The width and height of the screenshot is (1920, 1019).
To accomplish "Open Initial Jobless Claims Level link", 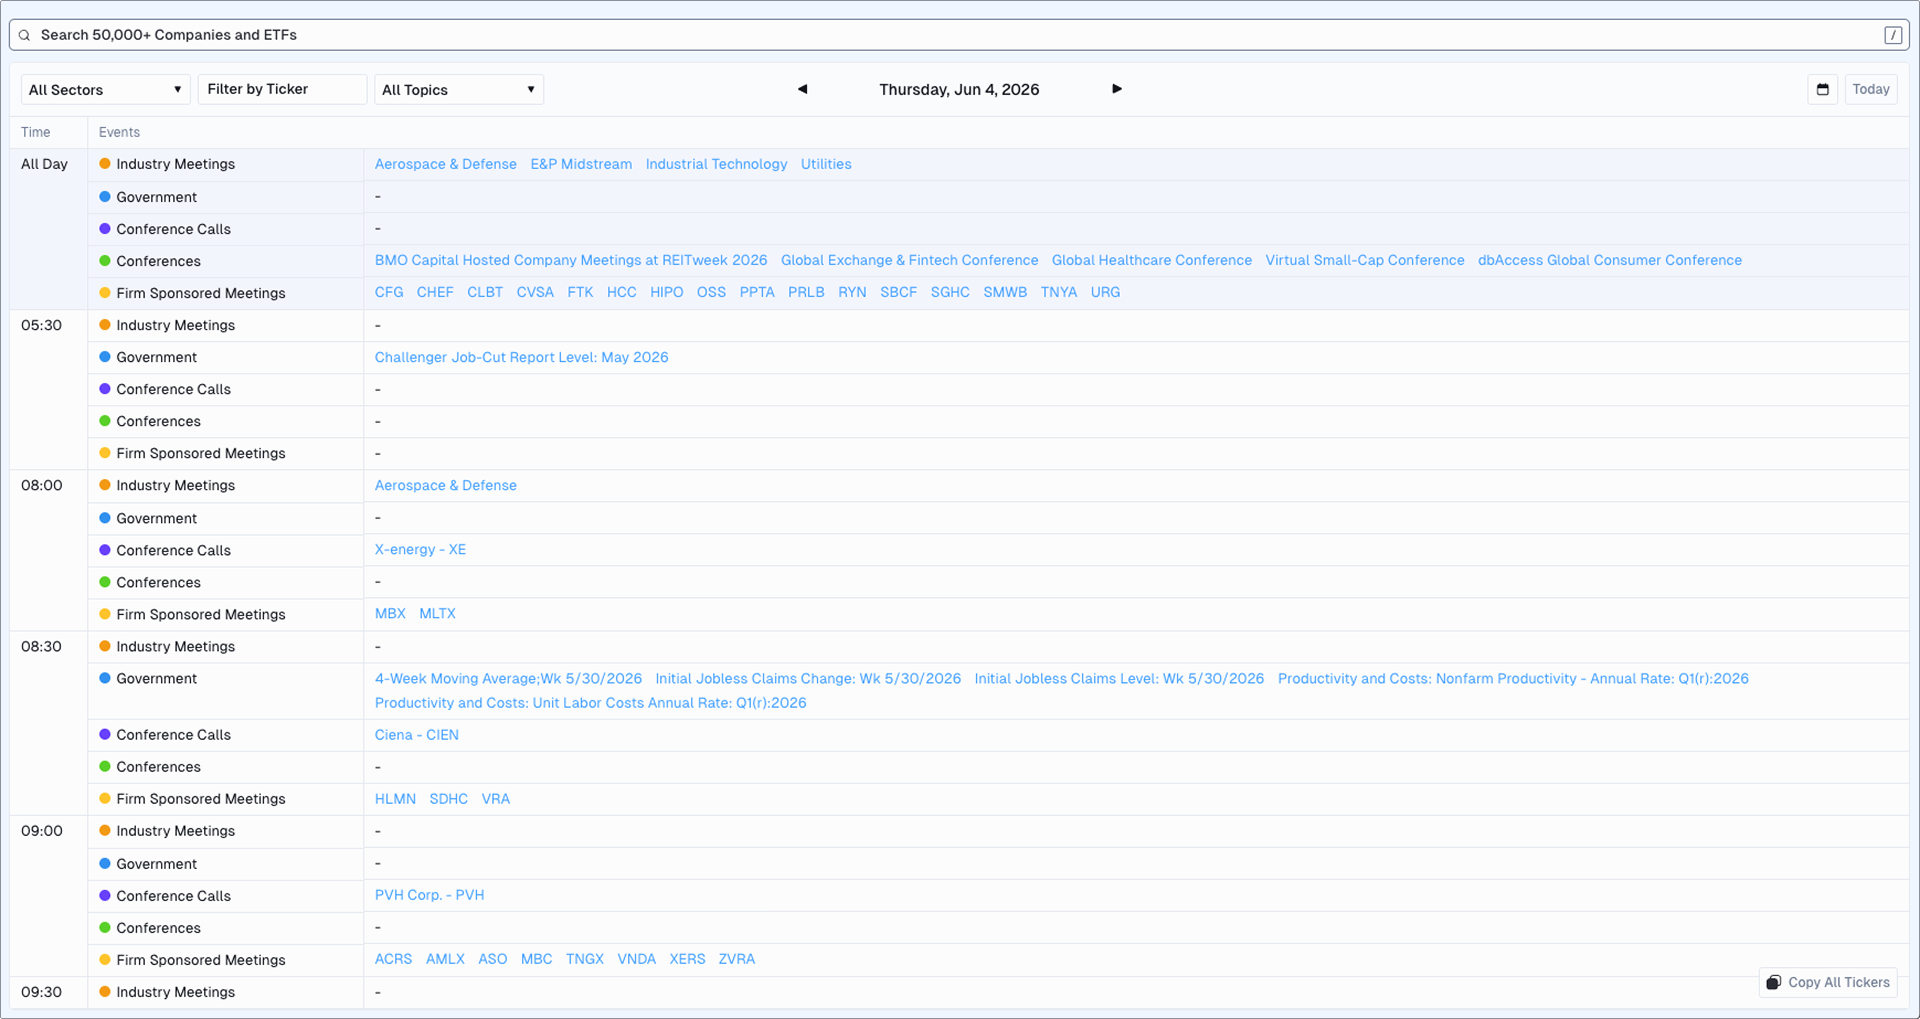I will pyautogui.click(x=1119, y=678).
